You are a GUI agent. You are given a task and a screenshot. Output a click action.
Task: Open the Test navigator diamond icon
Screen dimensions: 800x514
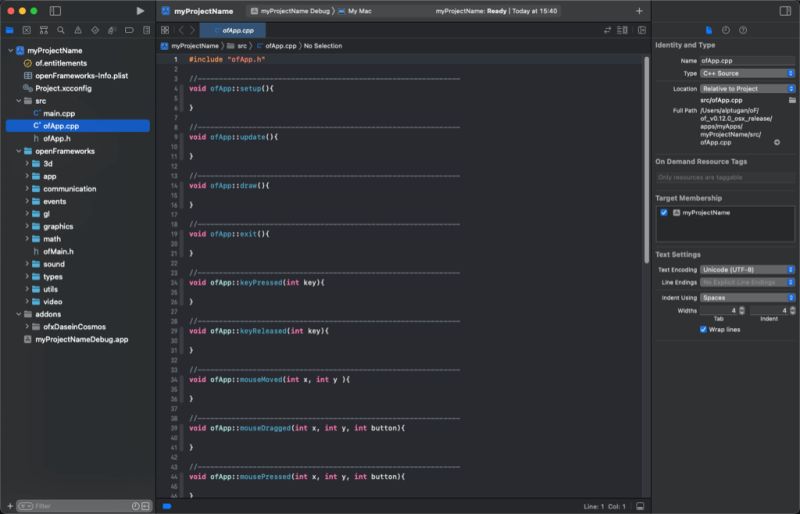95,30
